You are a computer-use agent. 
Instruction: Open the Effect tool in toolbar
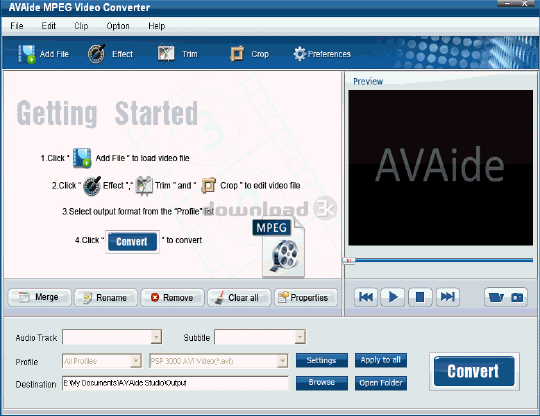[x=96, y=54]
